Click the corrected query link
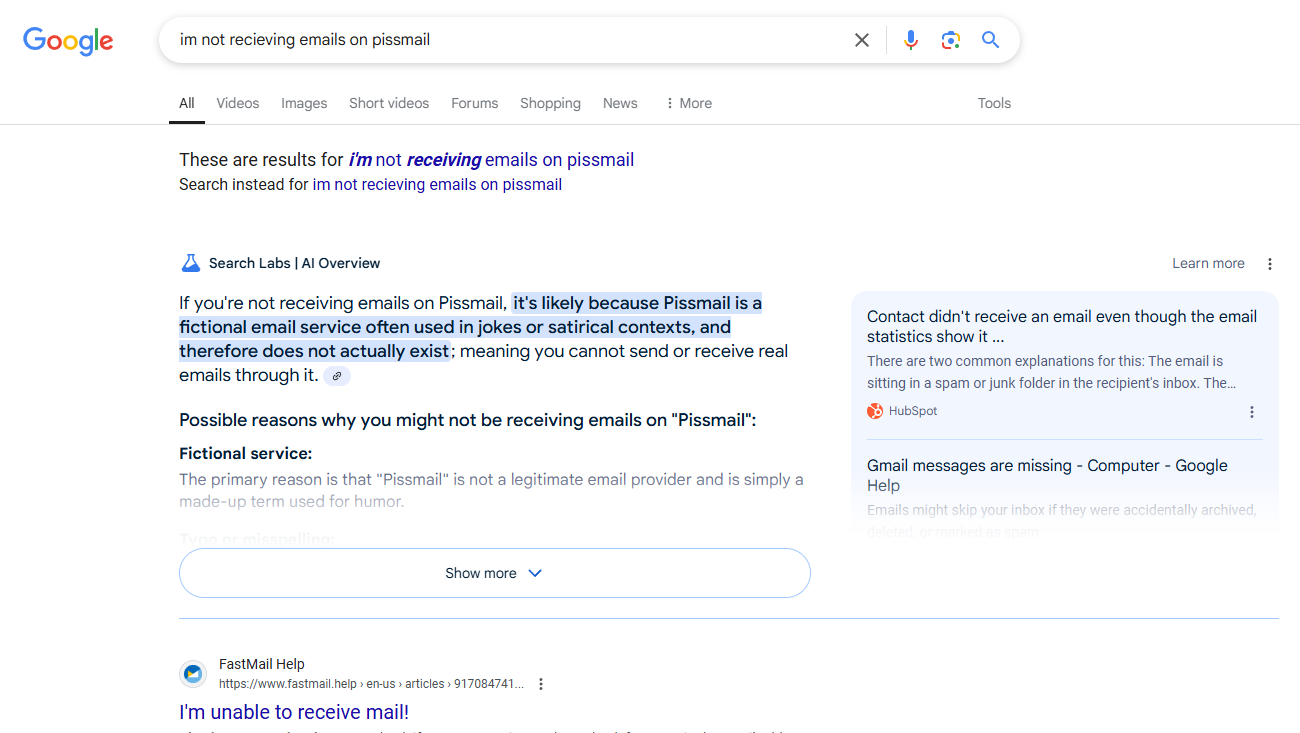The image size is (1300, 733). tap(491, 160)
